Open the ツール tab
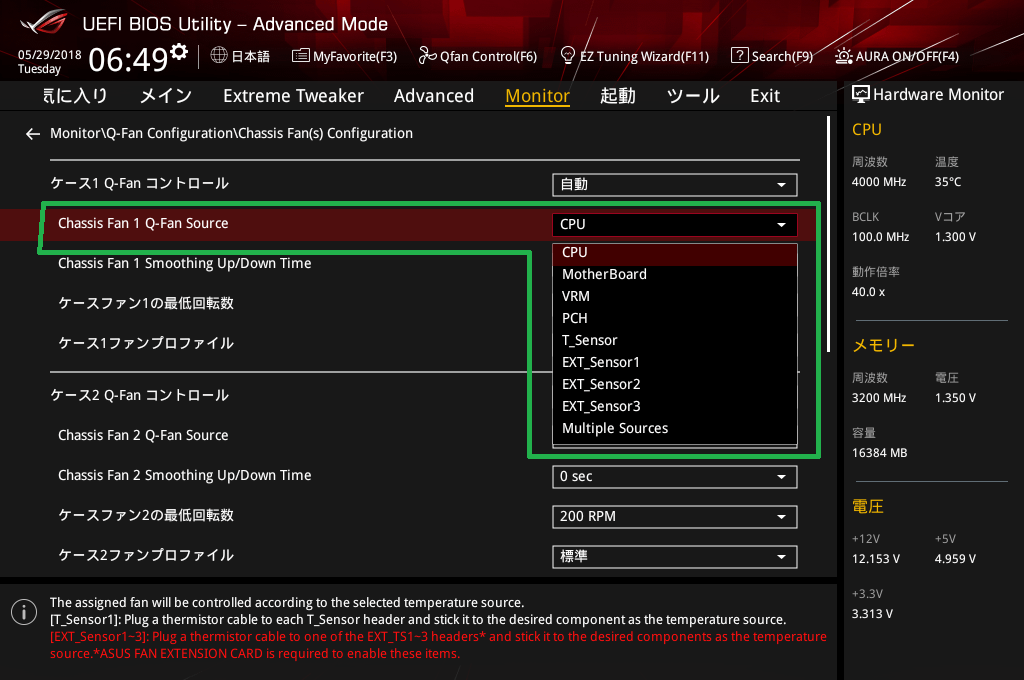The image size is (1024, 680). [693, 96]
